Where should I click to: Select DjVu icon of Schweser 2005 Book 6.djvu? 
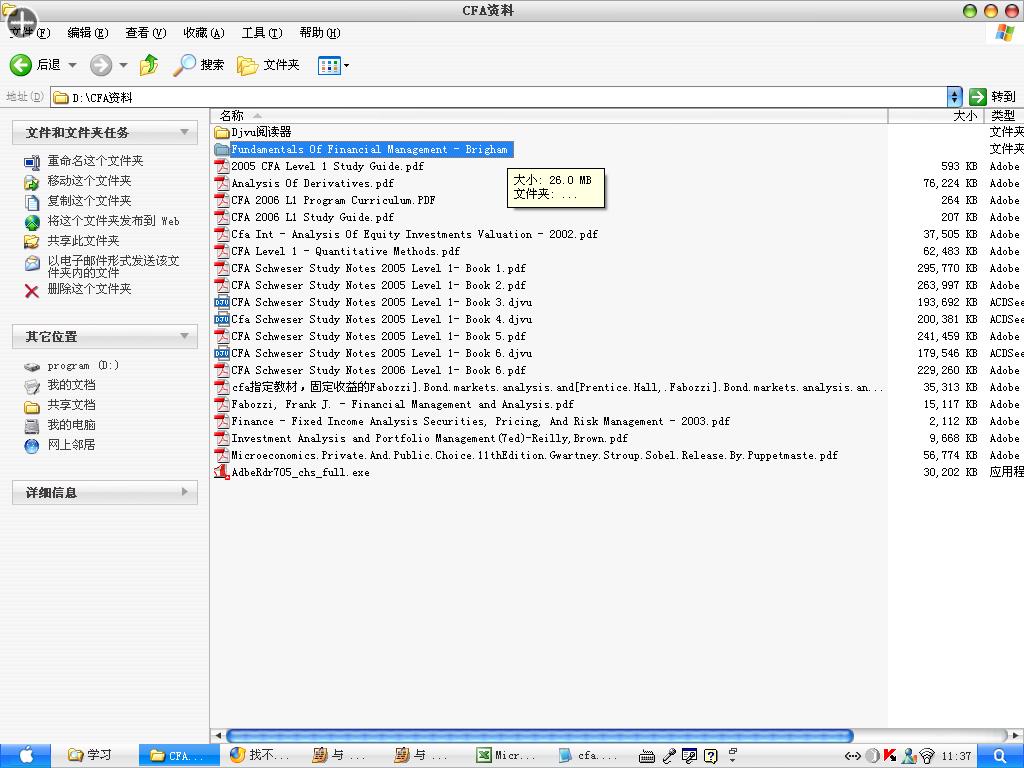point(222,353)
